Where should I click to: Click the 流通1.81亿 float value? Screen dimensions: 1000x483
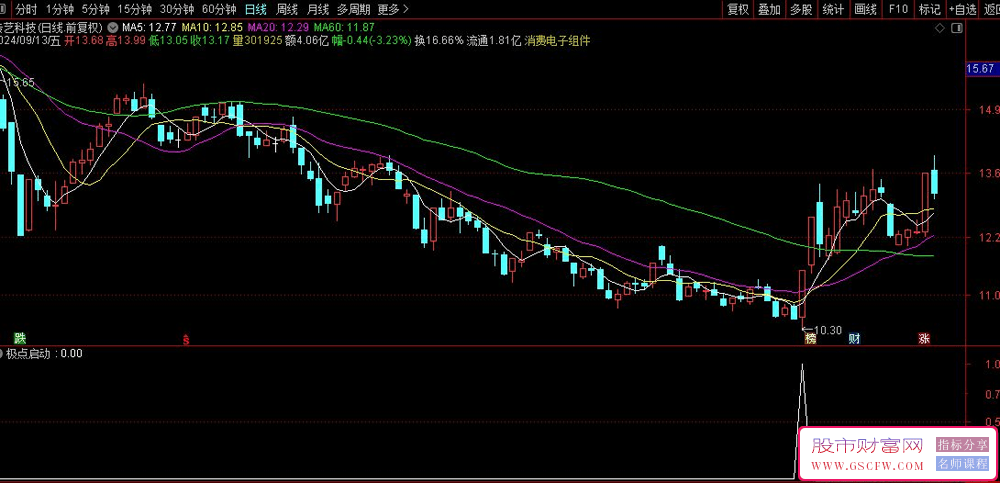click(494, 40)
